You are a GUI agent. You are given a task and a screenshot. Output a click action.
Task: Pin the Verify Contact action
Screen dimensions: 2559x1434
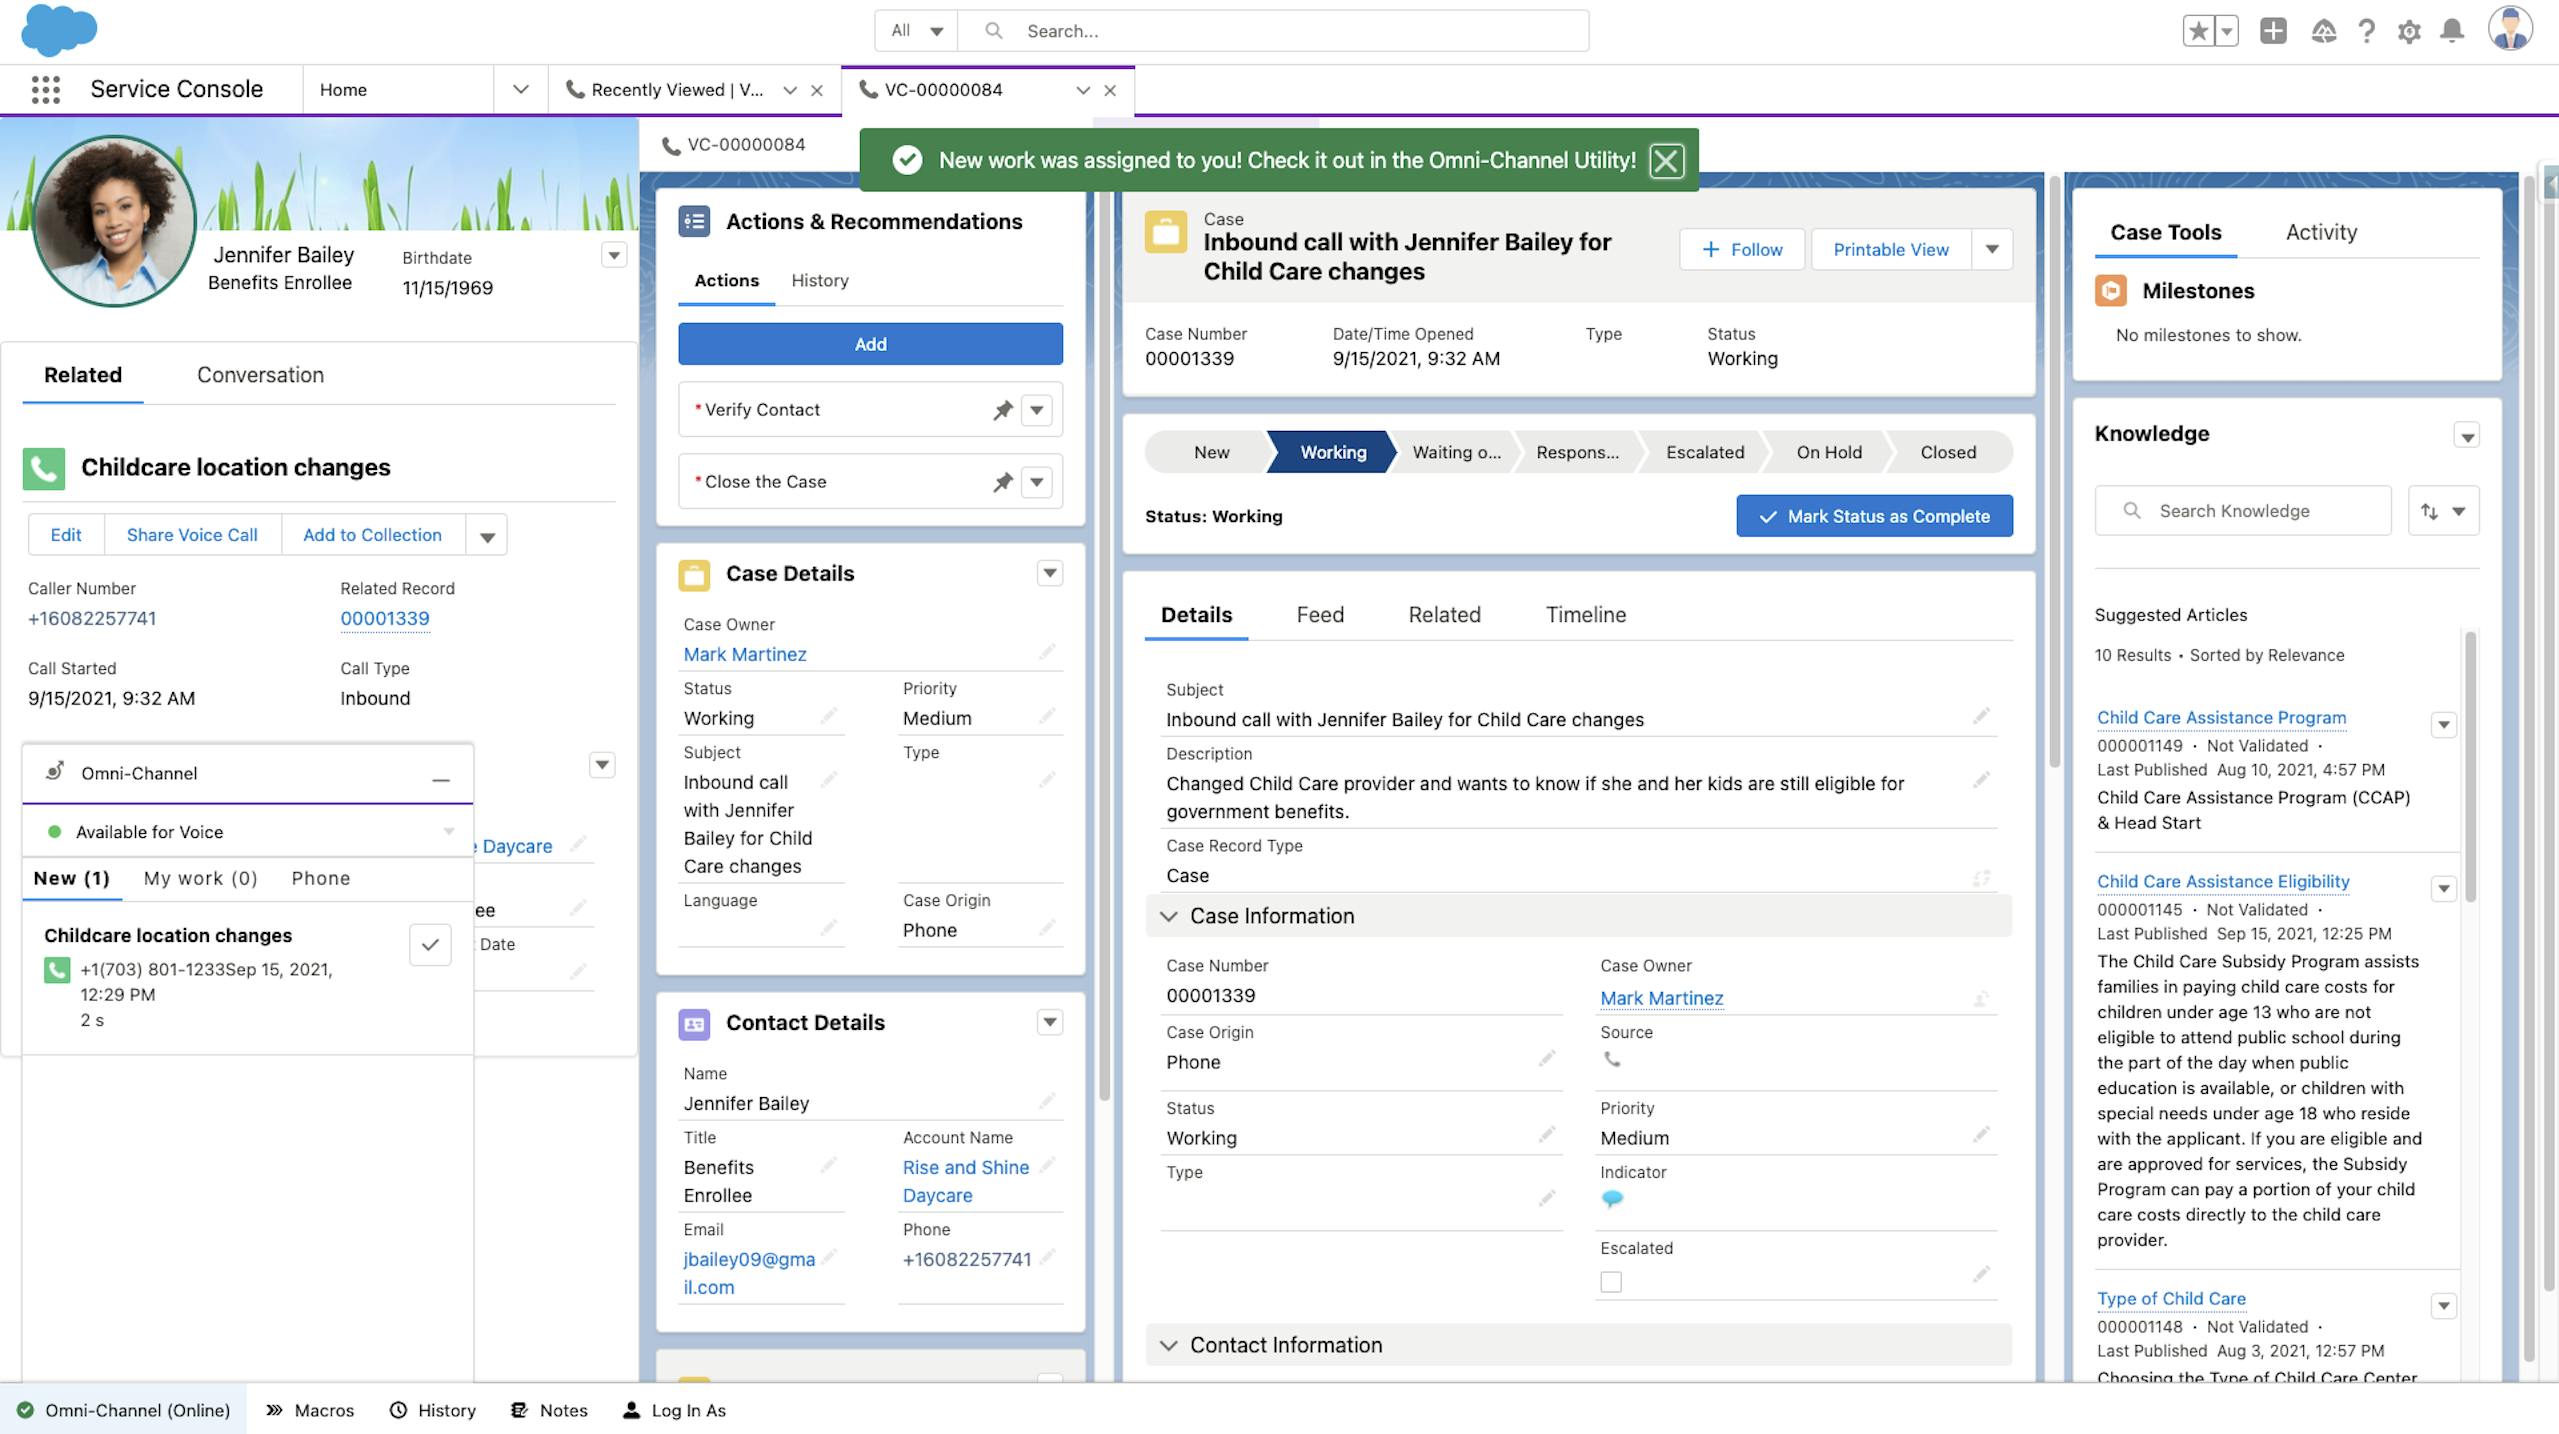tap(1002, 410)
